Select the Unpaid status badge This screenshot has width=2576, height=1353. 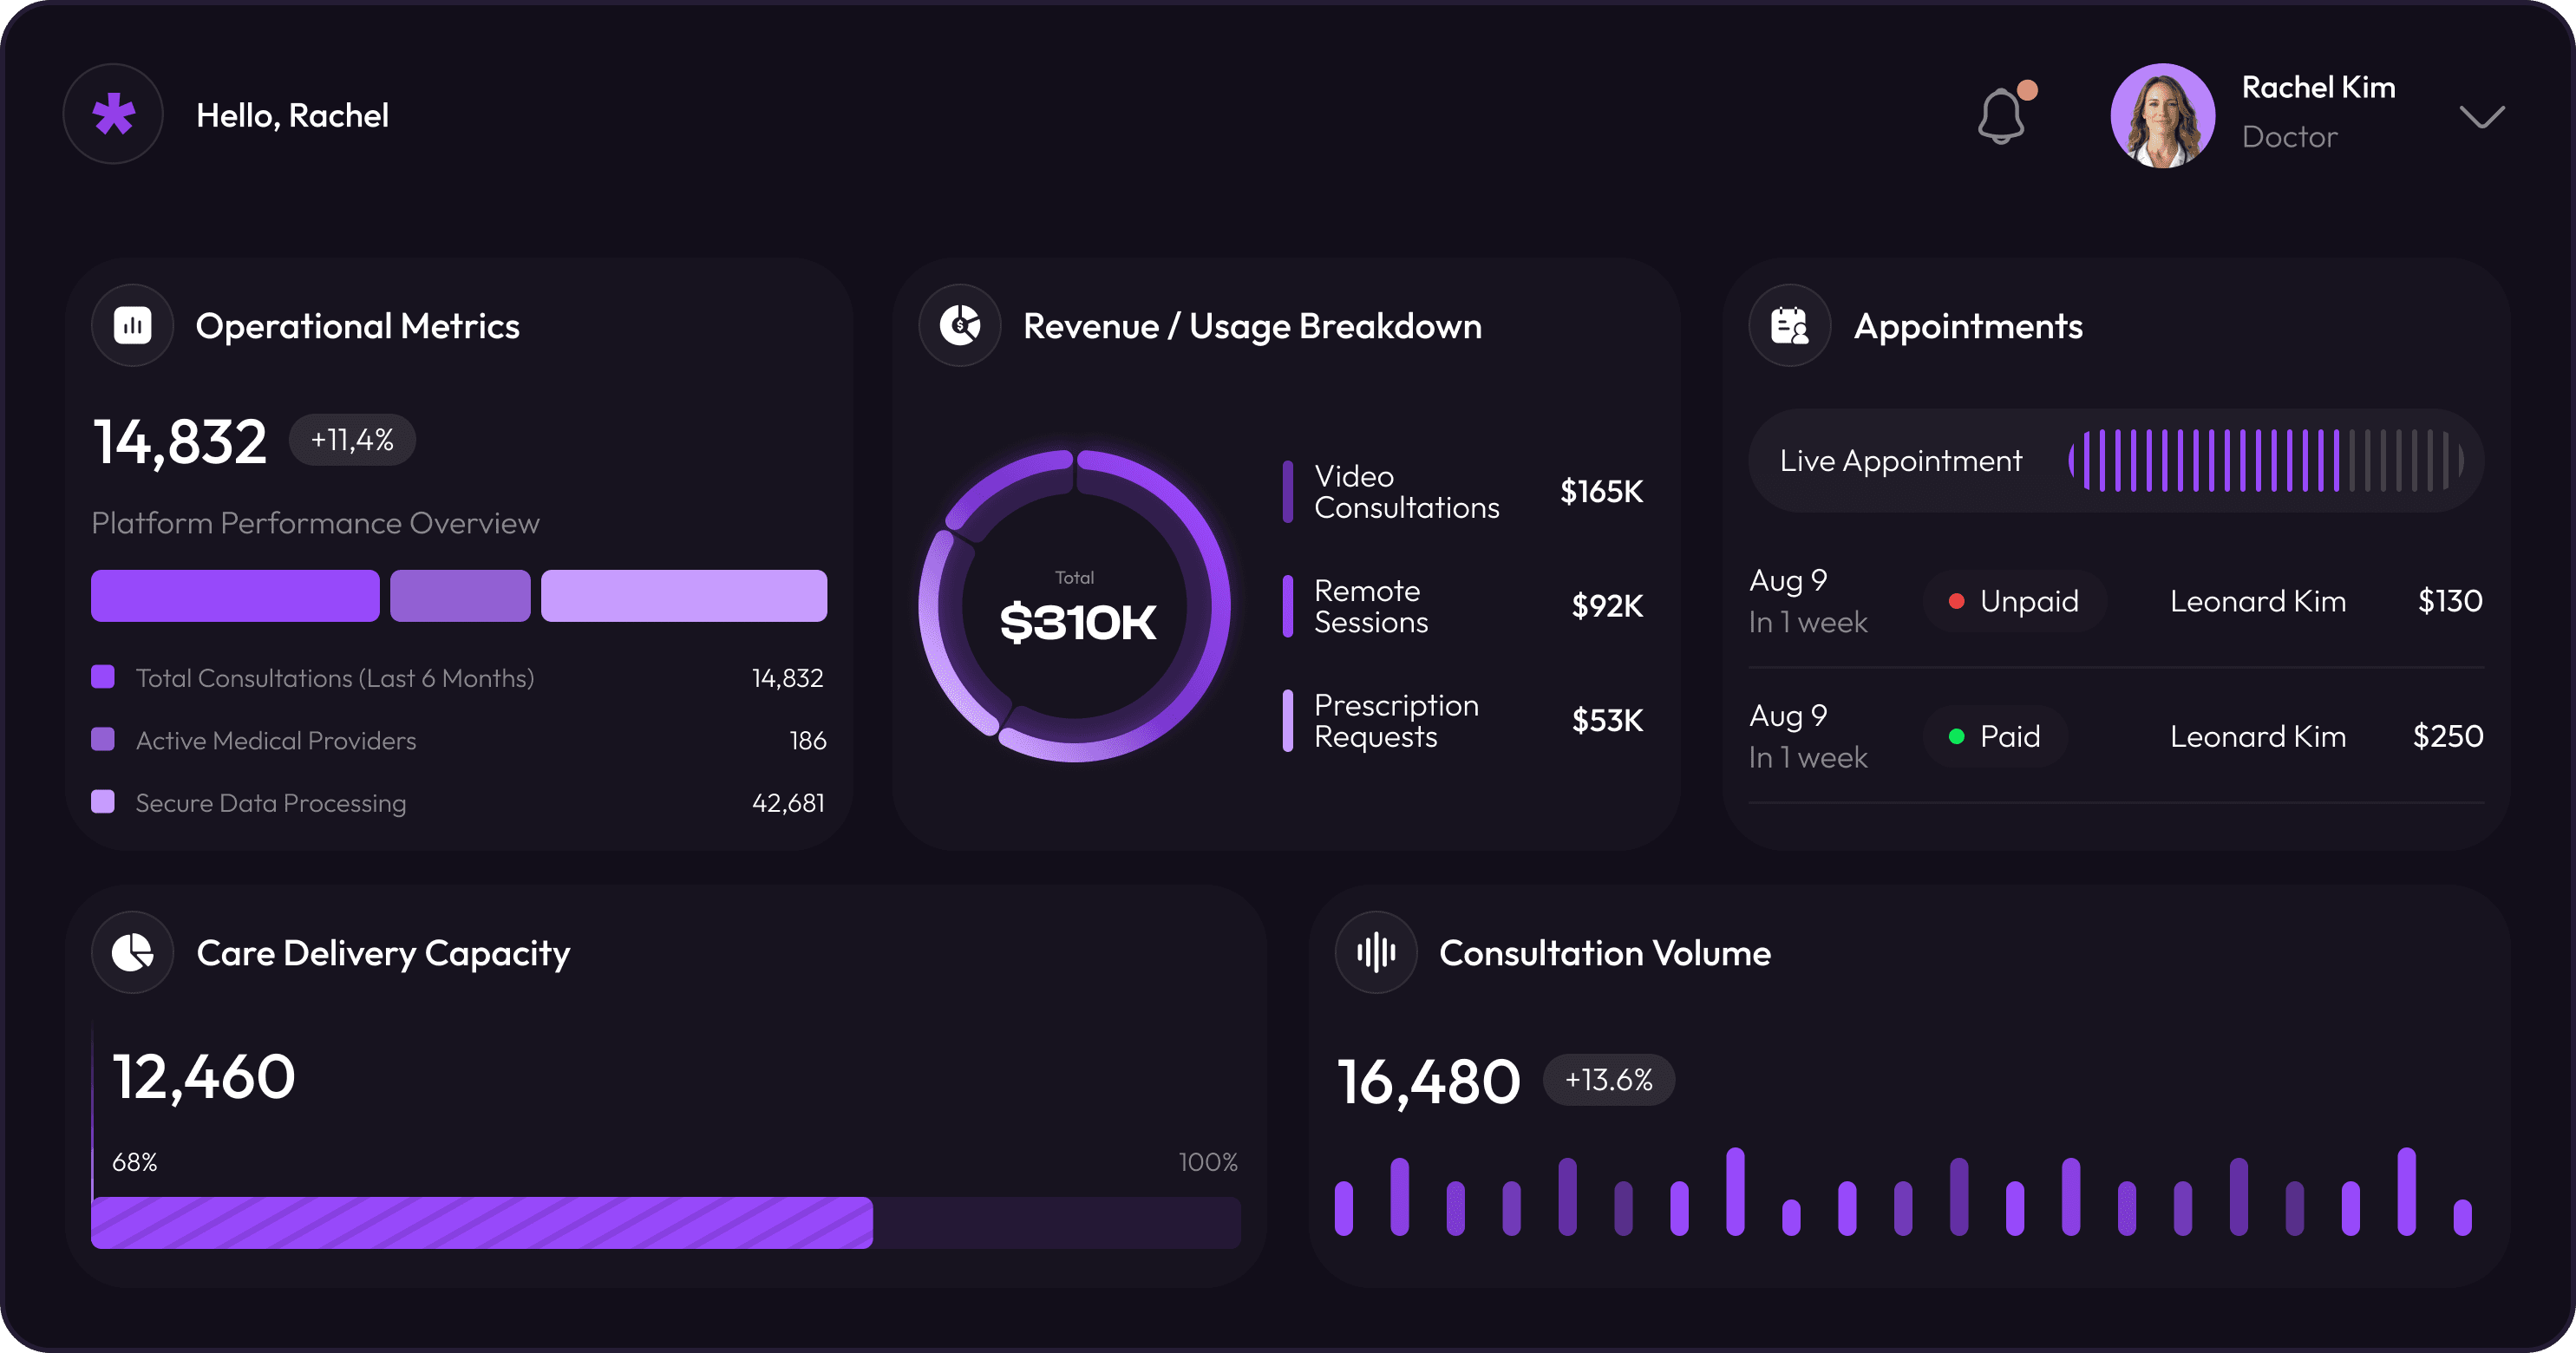[x=2014, y=601]
